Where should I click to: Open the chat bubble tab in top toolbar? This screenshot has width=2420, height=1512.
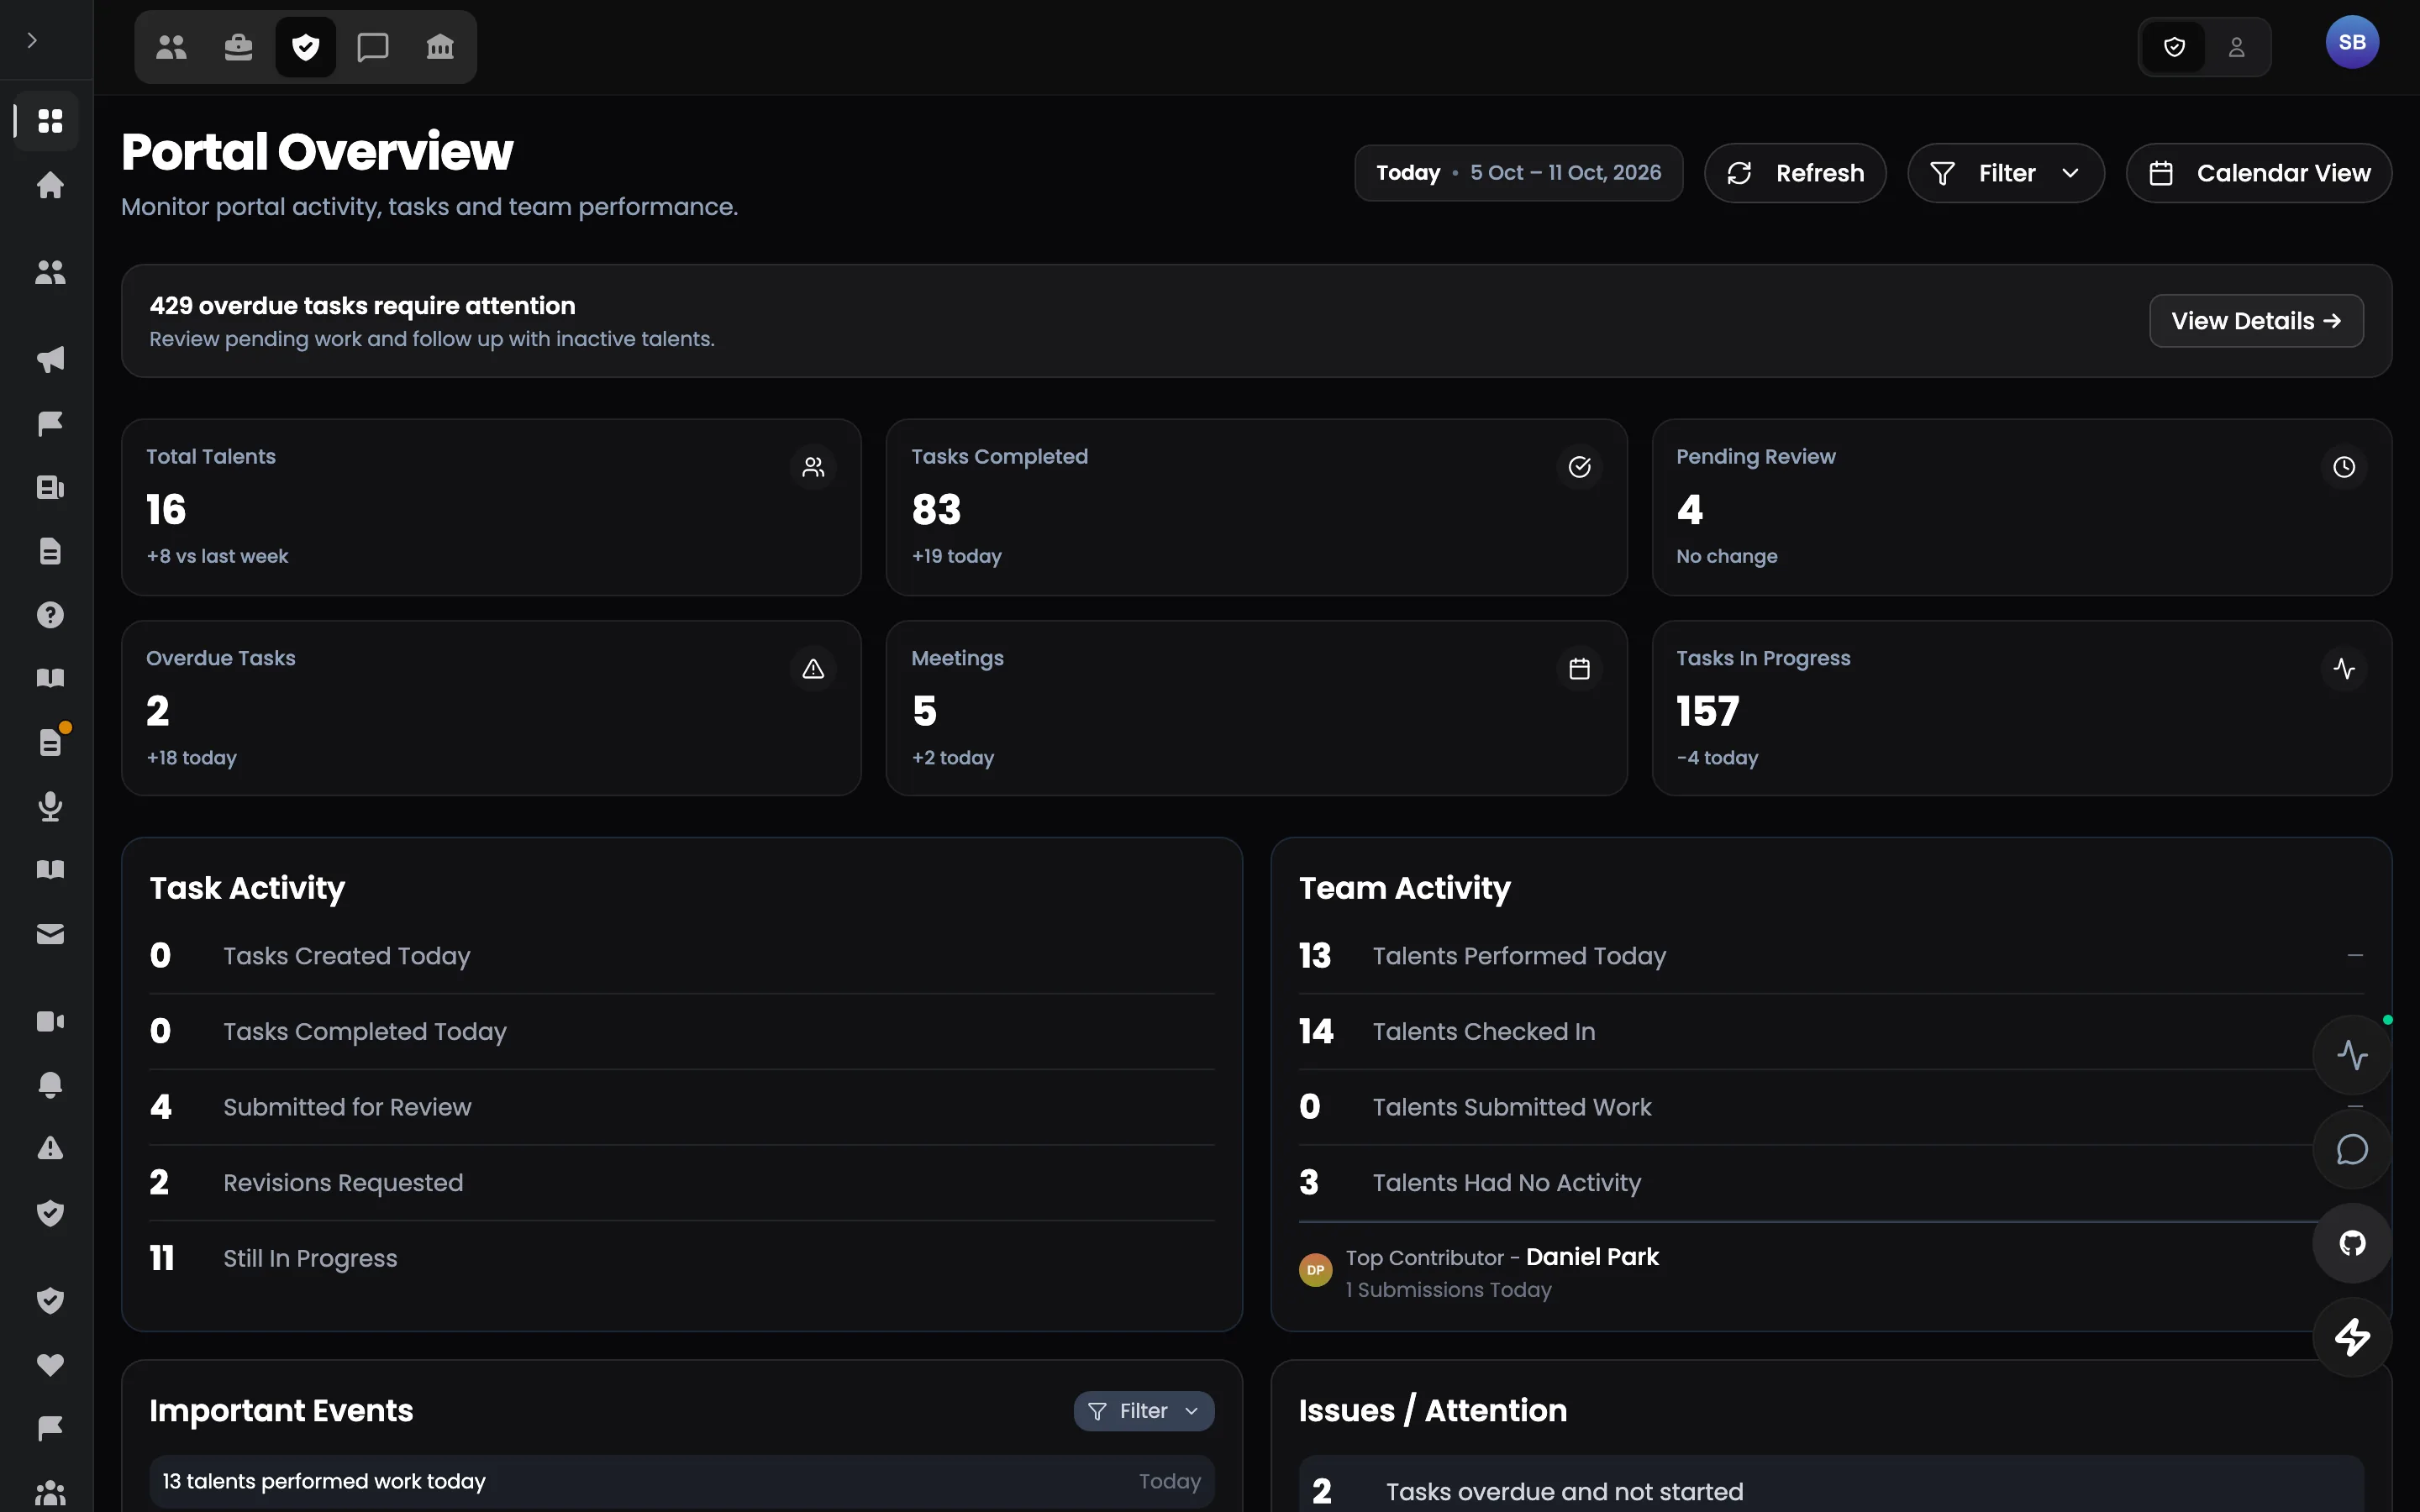point(373,47)
